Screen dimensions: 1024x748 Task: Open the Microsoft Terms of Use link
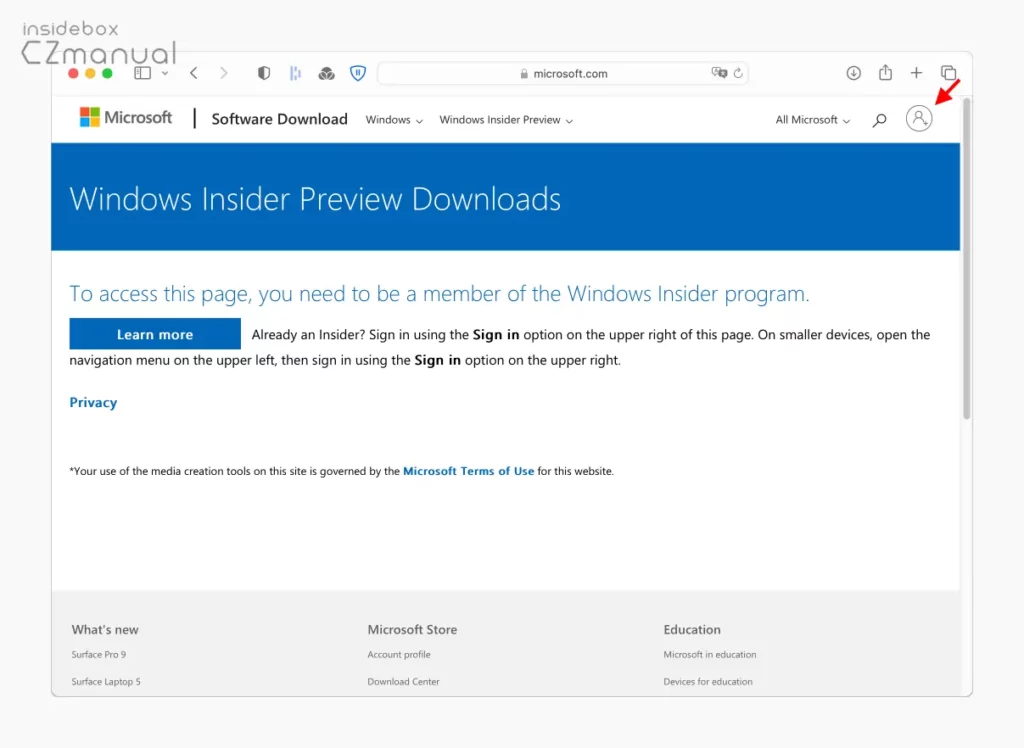point(468,471)
